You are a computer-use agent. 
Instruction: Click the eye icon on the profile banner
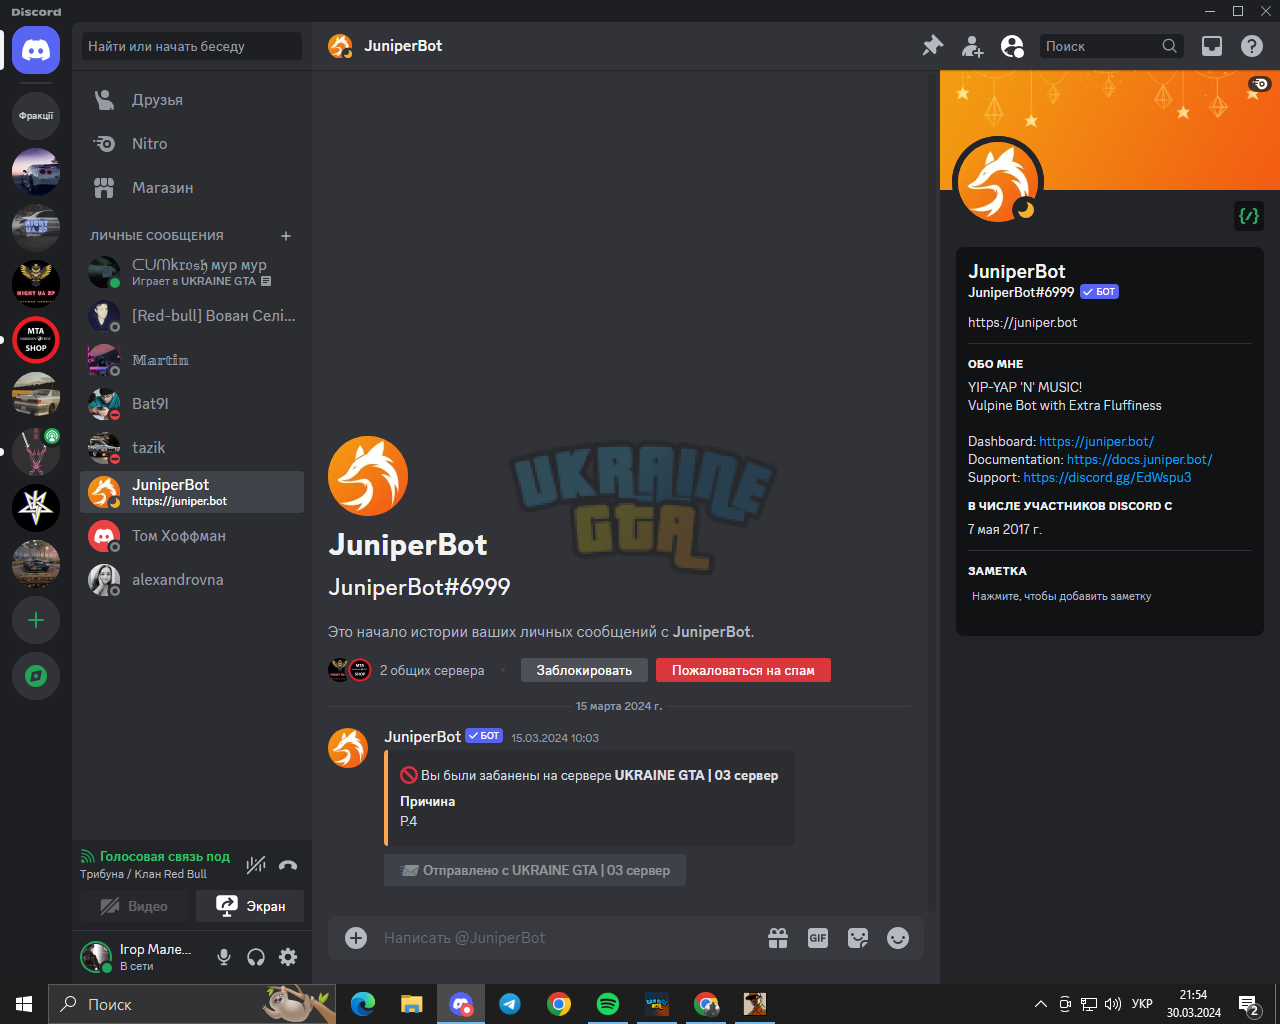click(x=1259, y=85)
